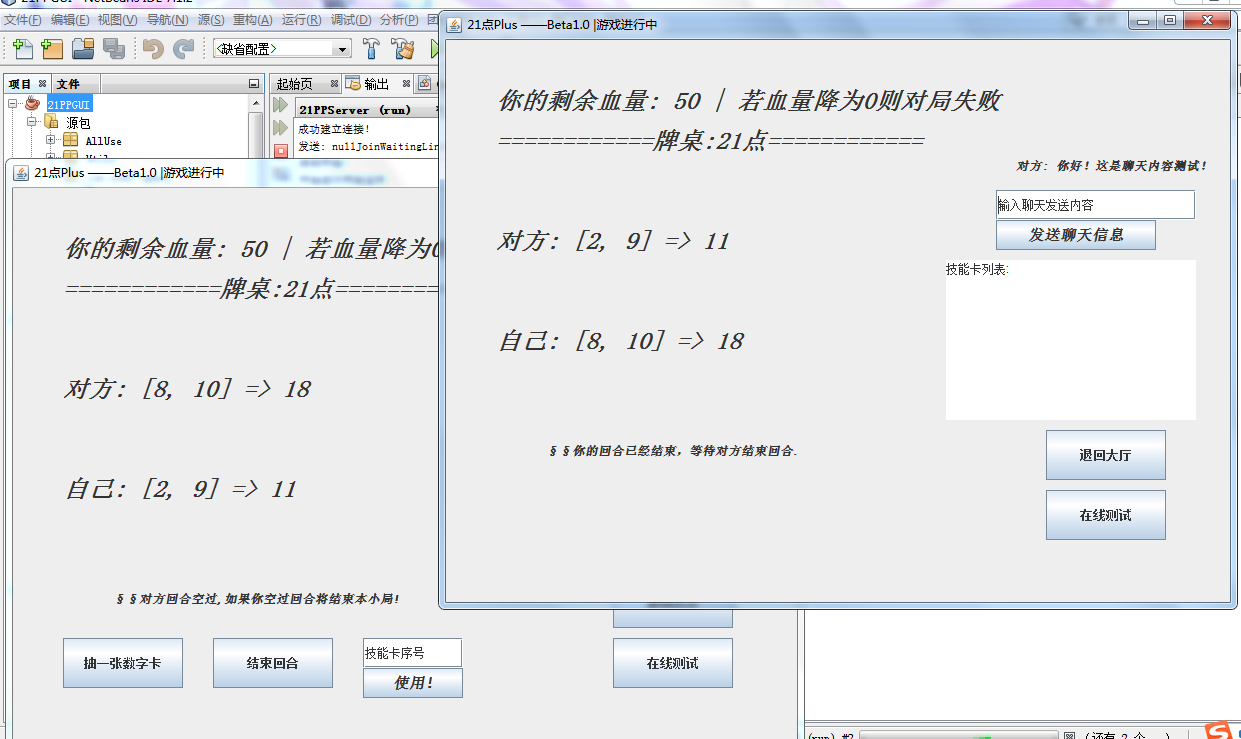Open the 文件(F) menu
The height and width of the screenshot is (739, 1241).
pyautogui.click(x=23, y=20)
